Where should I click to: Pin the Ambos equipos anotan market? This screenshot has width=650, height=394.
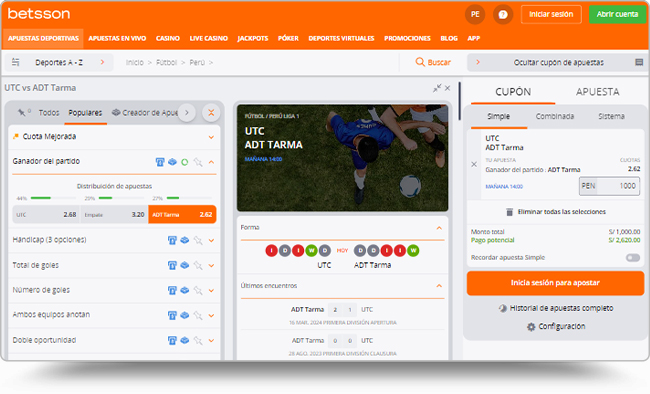coord(198,315)
